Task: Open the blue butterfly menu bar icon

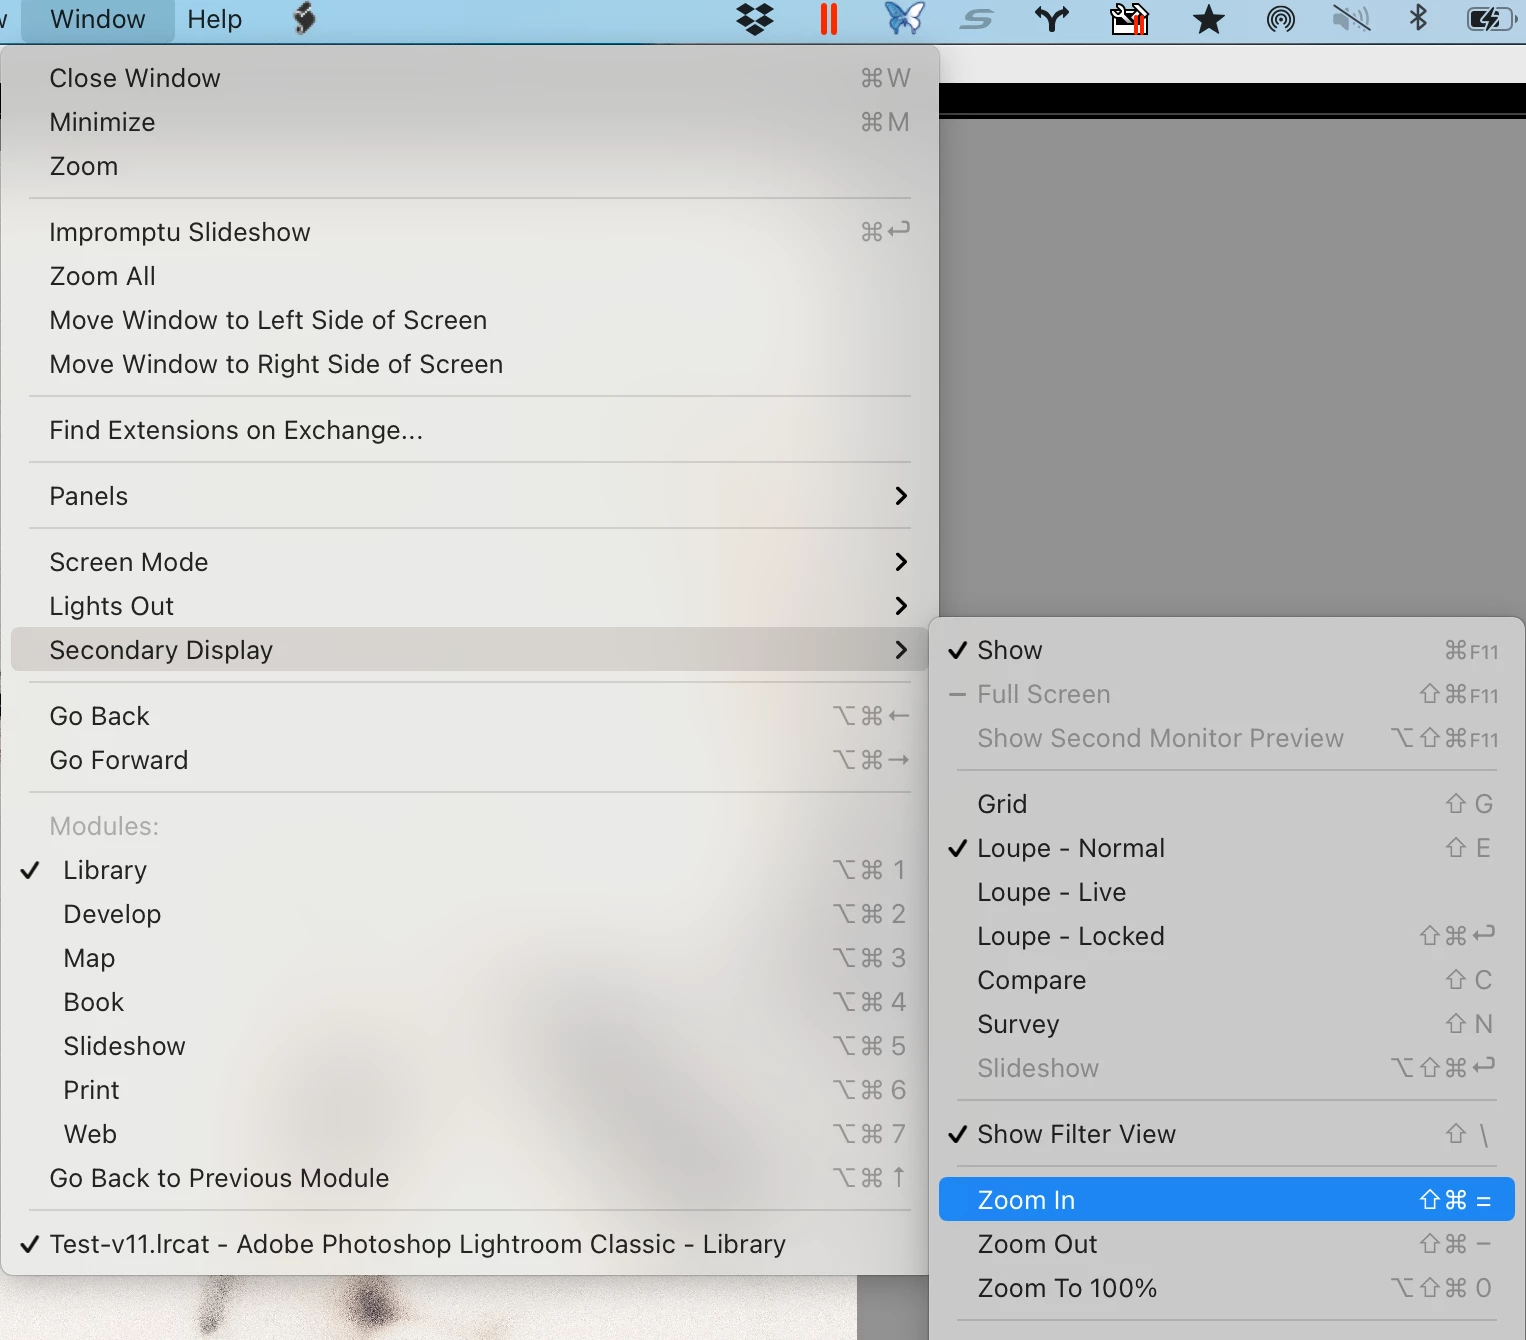Action: tap(904, 19)
